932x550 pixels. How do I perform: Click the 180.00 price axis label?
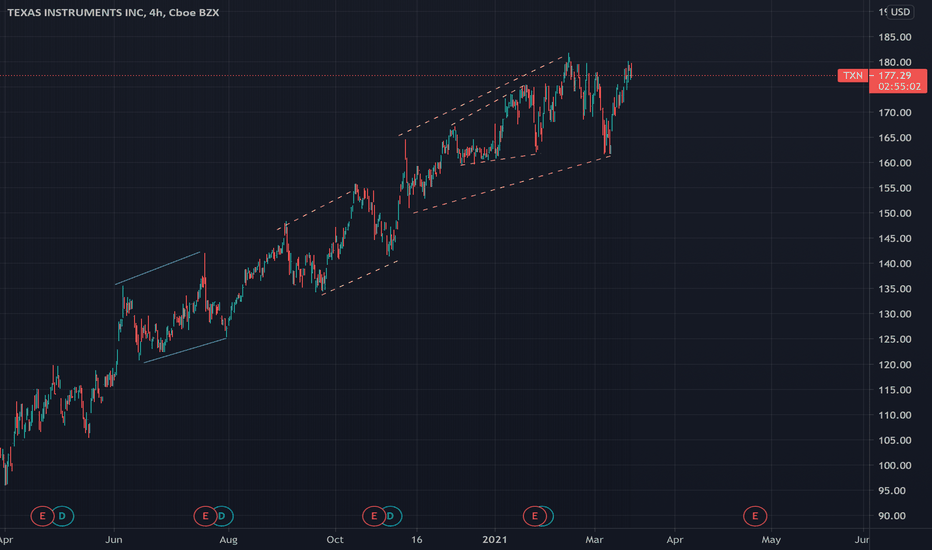pos(895,62)
